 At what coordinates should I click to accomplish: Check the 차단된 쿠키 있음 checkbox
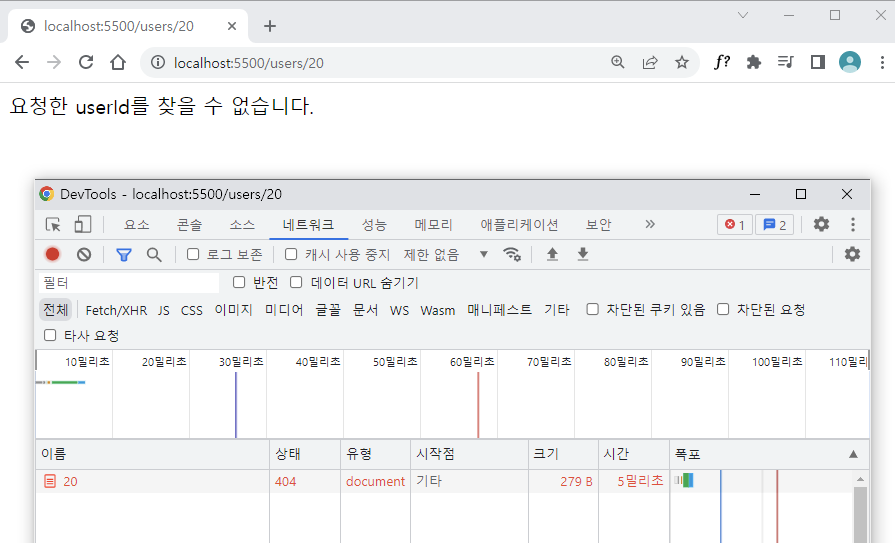tap(592, 309)
